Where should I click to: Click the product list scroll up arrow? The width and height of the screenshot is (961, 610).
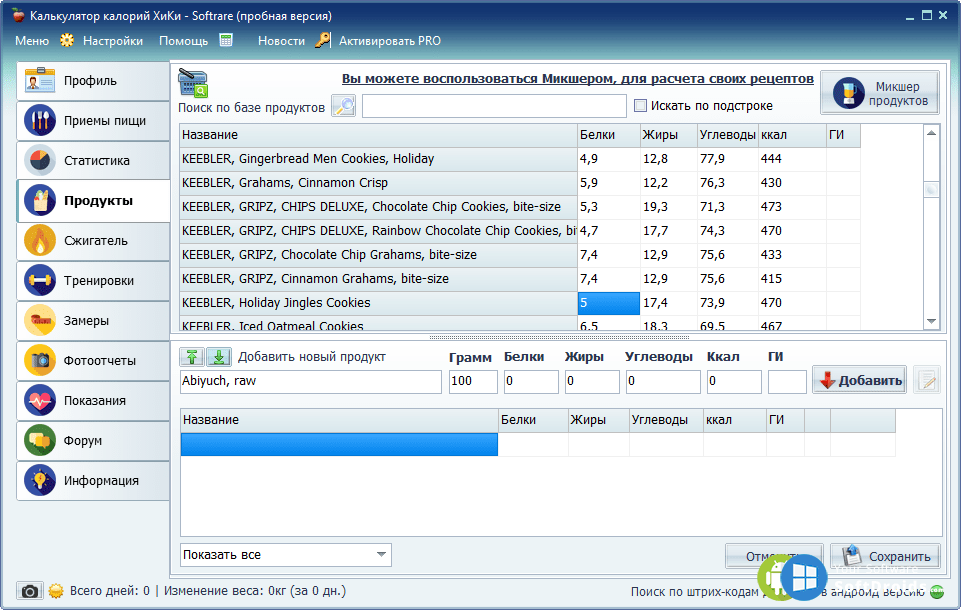[x=932, y=133]
